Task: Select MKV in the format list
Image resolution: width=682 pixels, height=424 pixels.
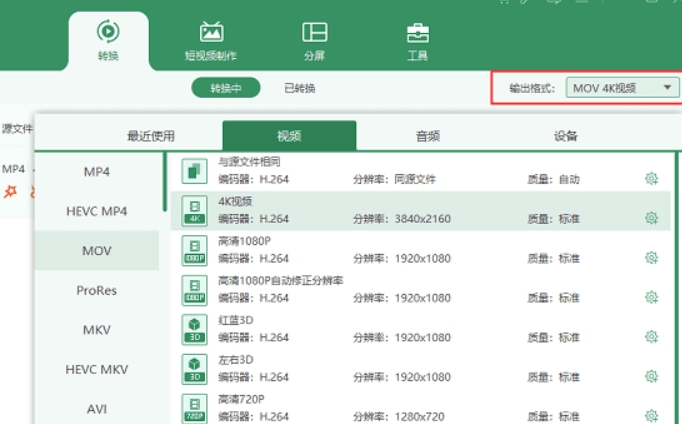Action: 97,330
